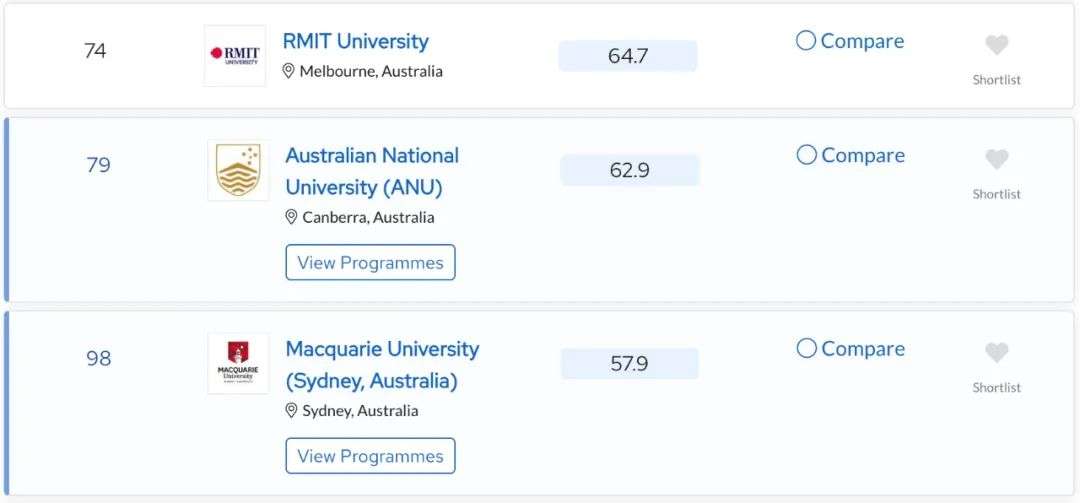View Programmes for Australian National University
This screenshot has height=503, width=1080.
[370, 263]
